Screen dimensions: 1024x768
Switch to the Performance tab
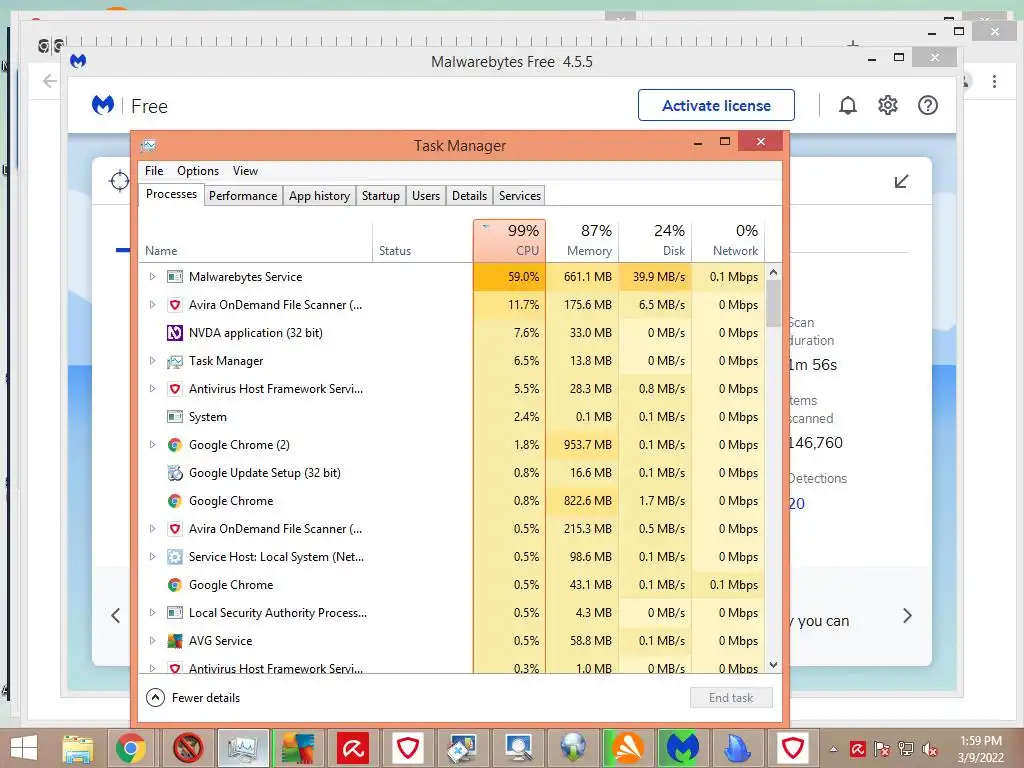(243, 196)
